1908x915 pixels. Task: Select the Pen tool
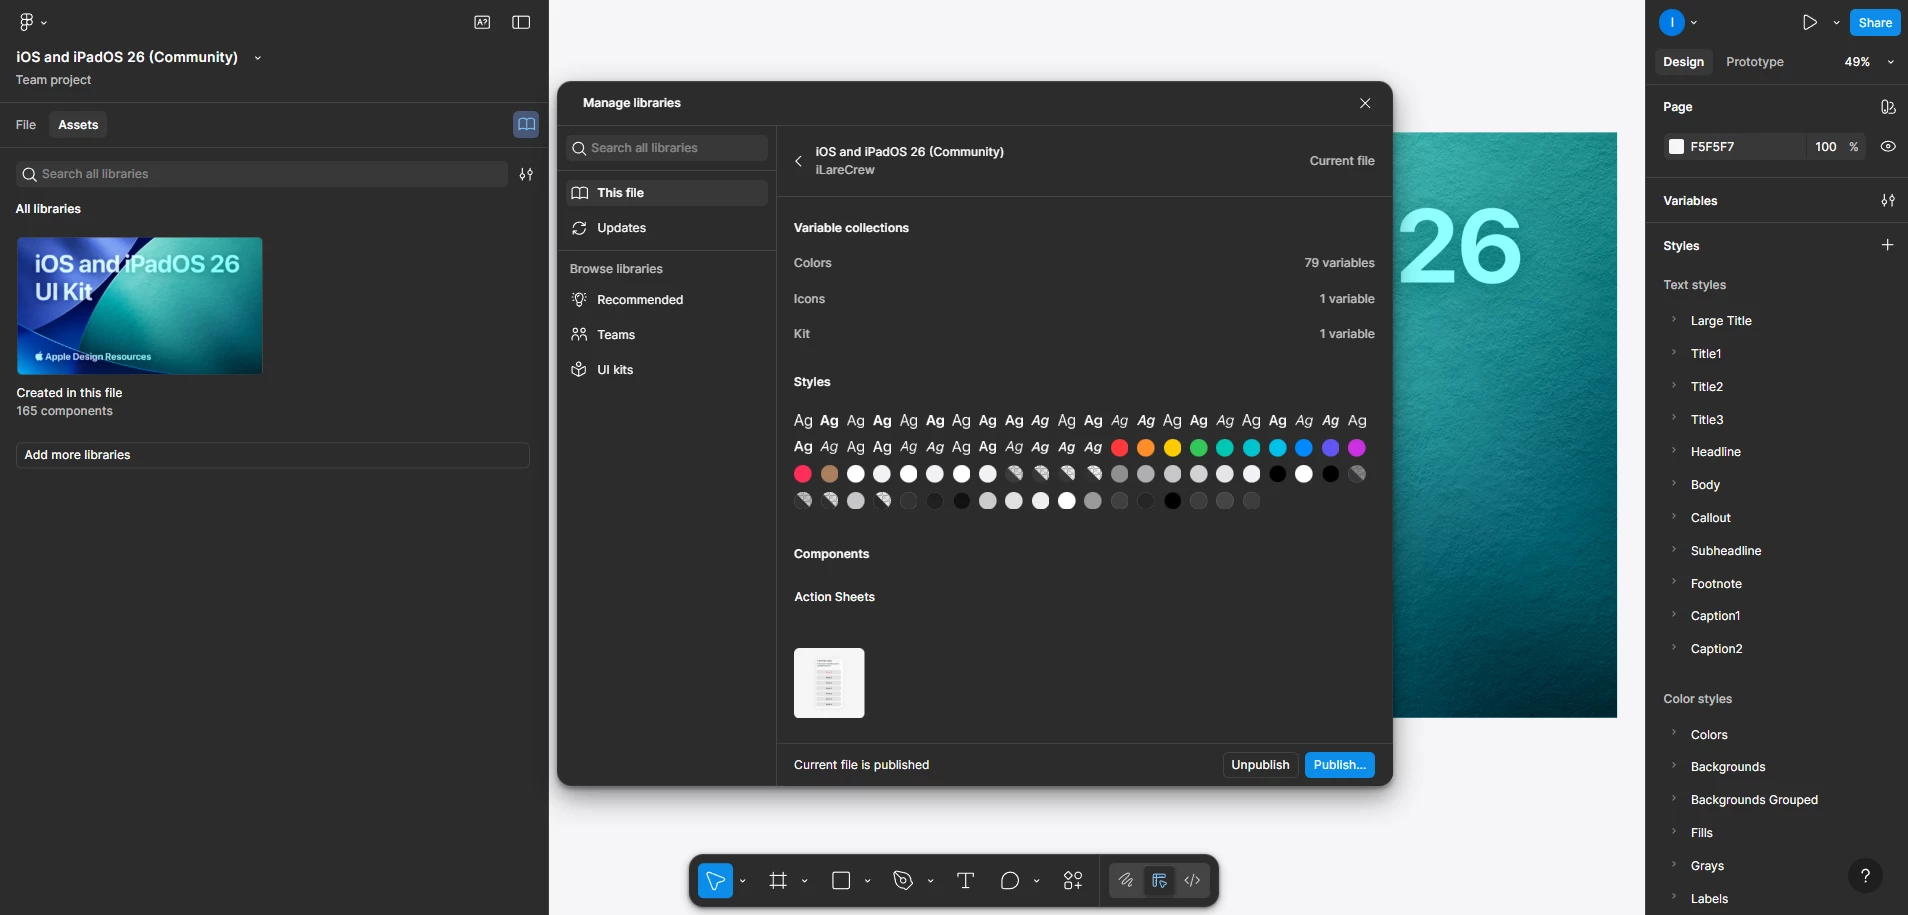(x=903, y=881)
